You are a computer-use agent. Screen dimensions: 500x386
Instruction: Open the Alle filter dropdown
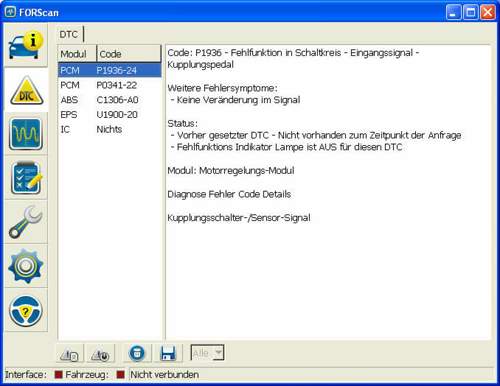(207, 353)
